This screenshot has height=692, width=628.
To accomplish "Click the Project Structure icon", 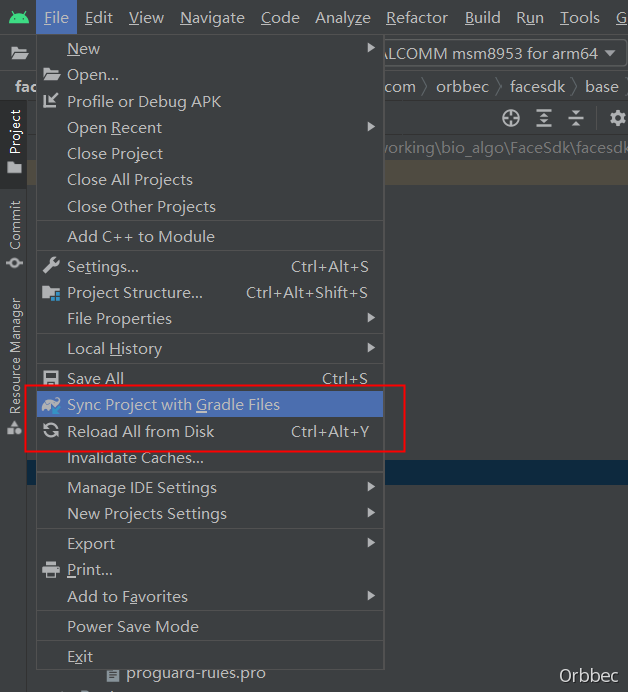I will coord(51,293).
